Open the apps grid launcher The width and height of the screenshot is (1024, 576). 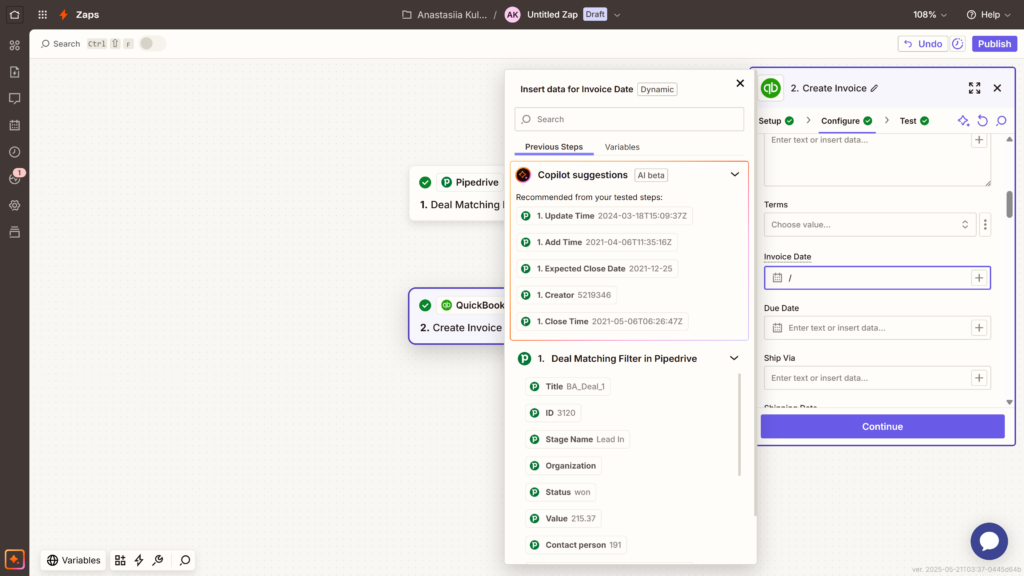[x=42, y=14]
